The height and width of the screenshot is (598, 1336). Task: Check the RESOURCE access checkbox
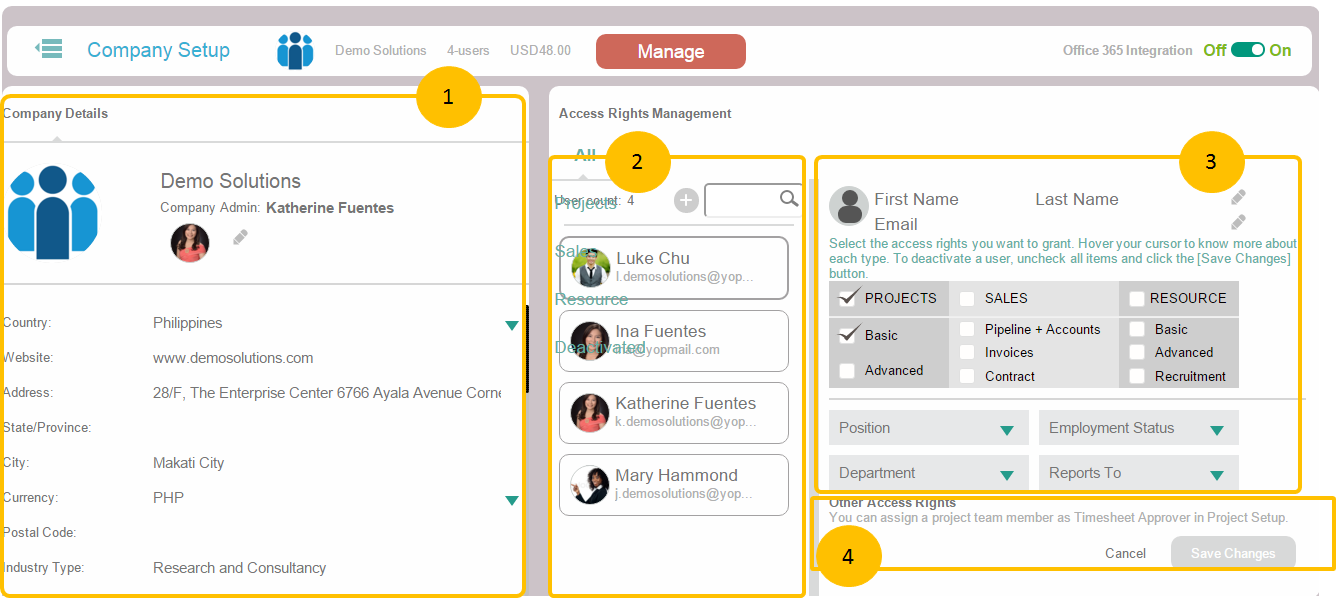point(1137,299)
